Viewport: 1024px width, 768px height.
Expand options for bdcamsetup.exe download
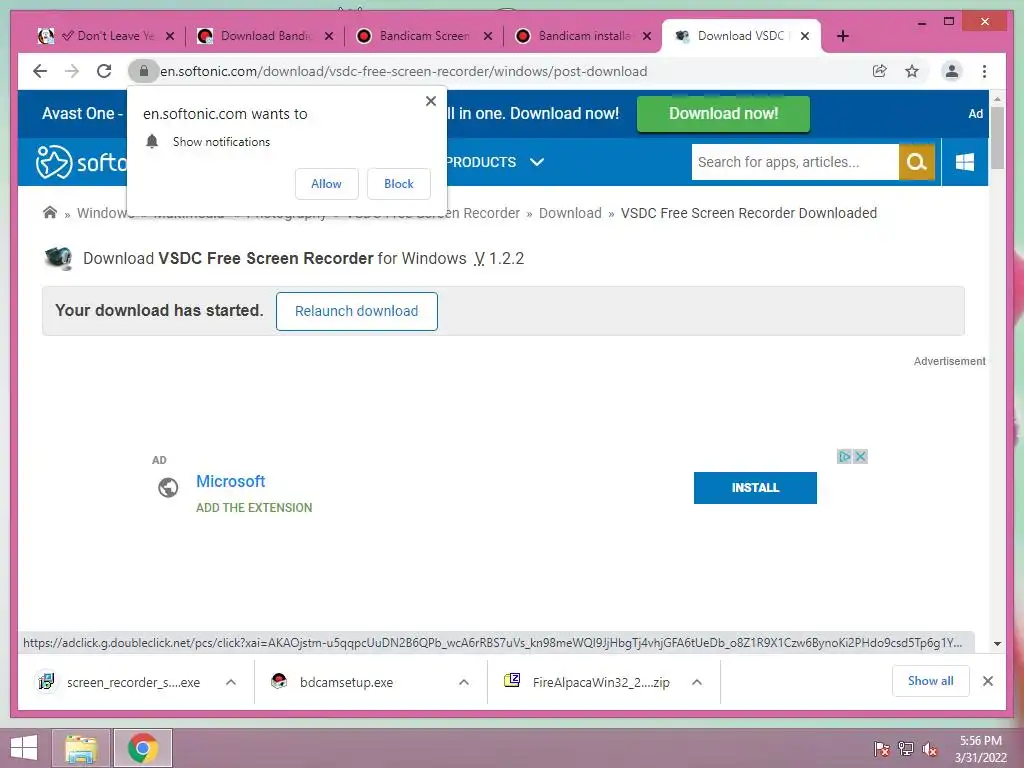pos(464,682)
